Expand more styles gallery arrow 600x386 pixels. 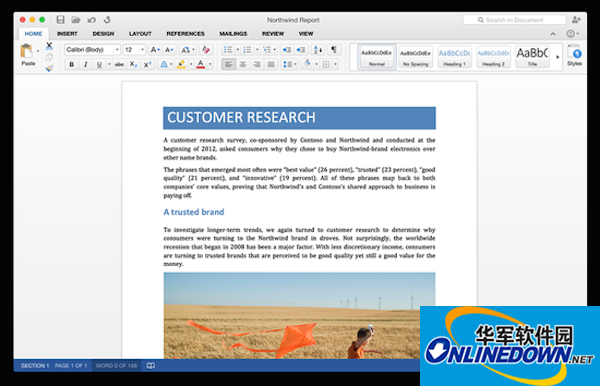(x=558, y=57)
